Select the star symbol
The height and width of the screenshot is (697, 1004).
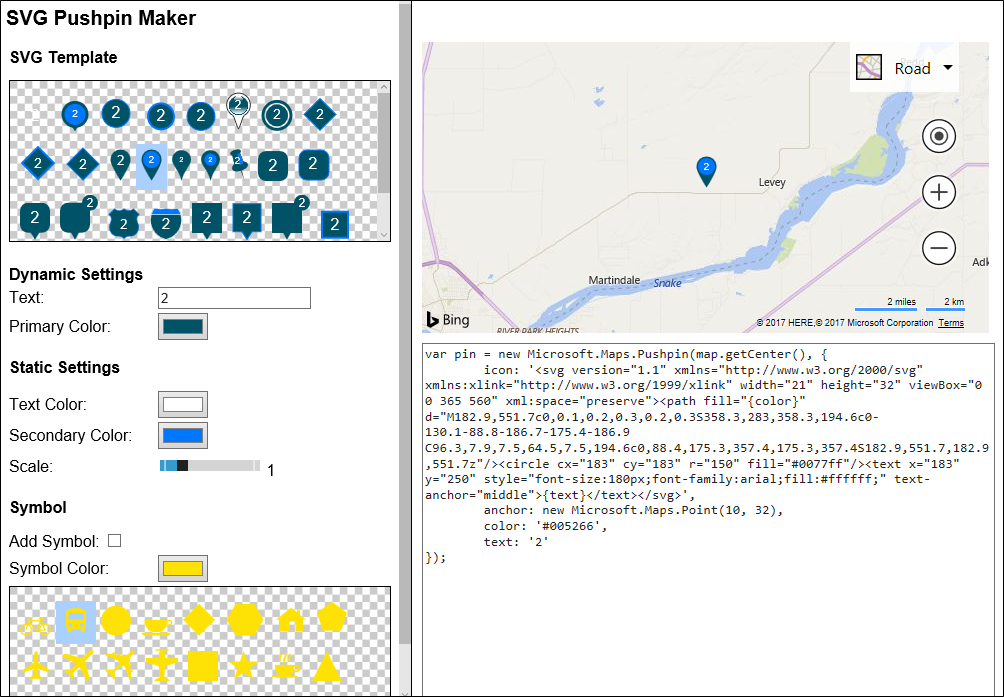click(x=243, y=663)
